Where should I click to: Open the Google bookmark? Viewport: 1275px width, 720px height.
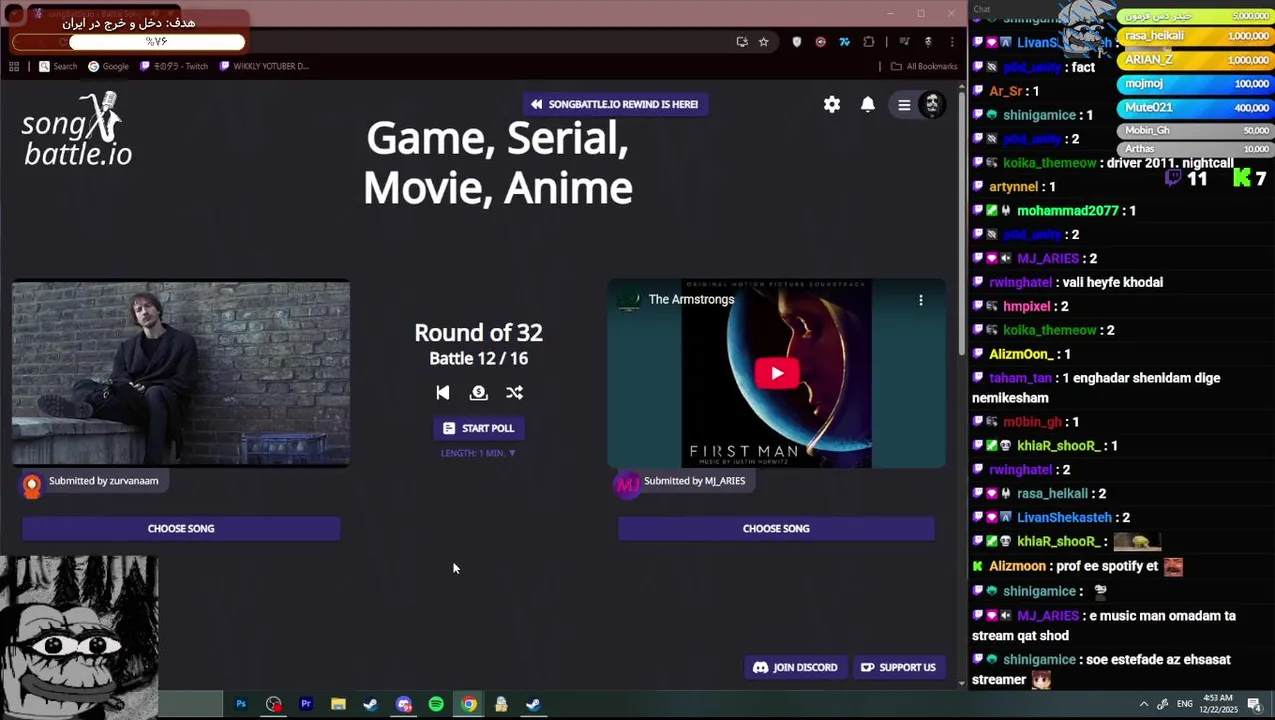pos(108,66)
